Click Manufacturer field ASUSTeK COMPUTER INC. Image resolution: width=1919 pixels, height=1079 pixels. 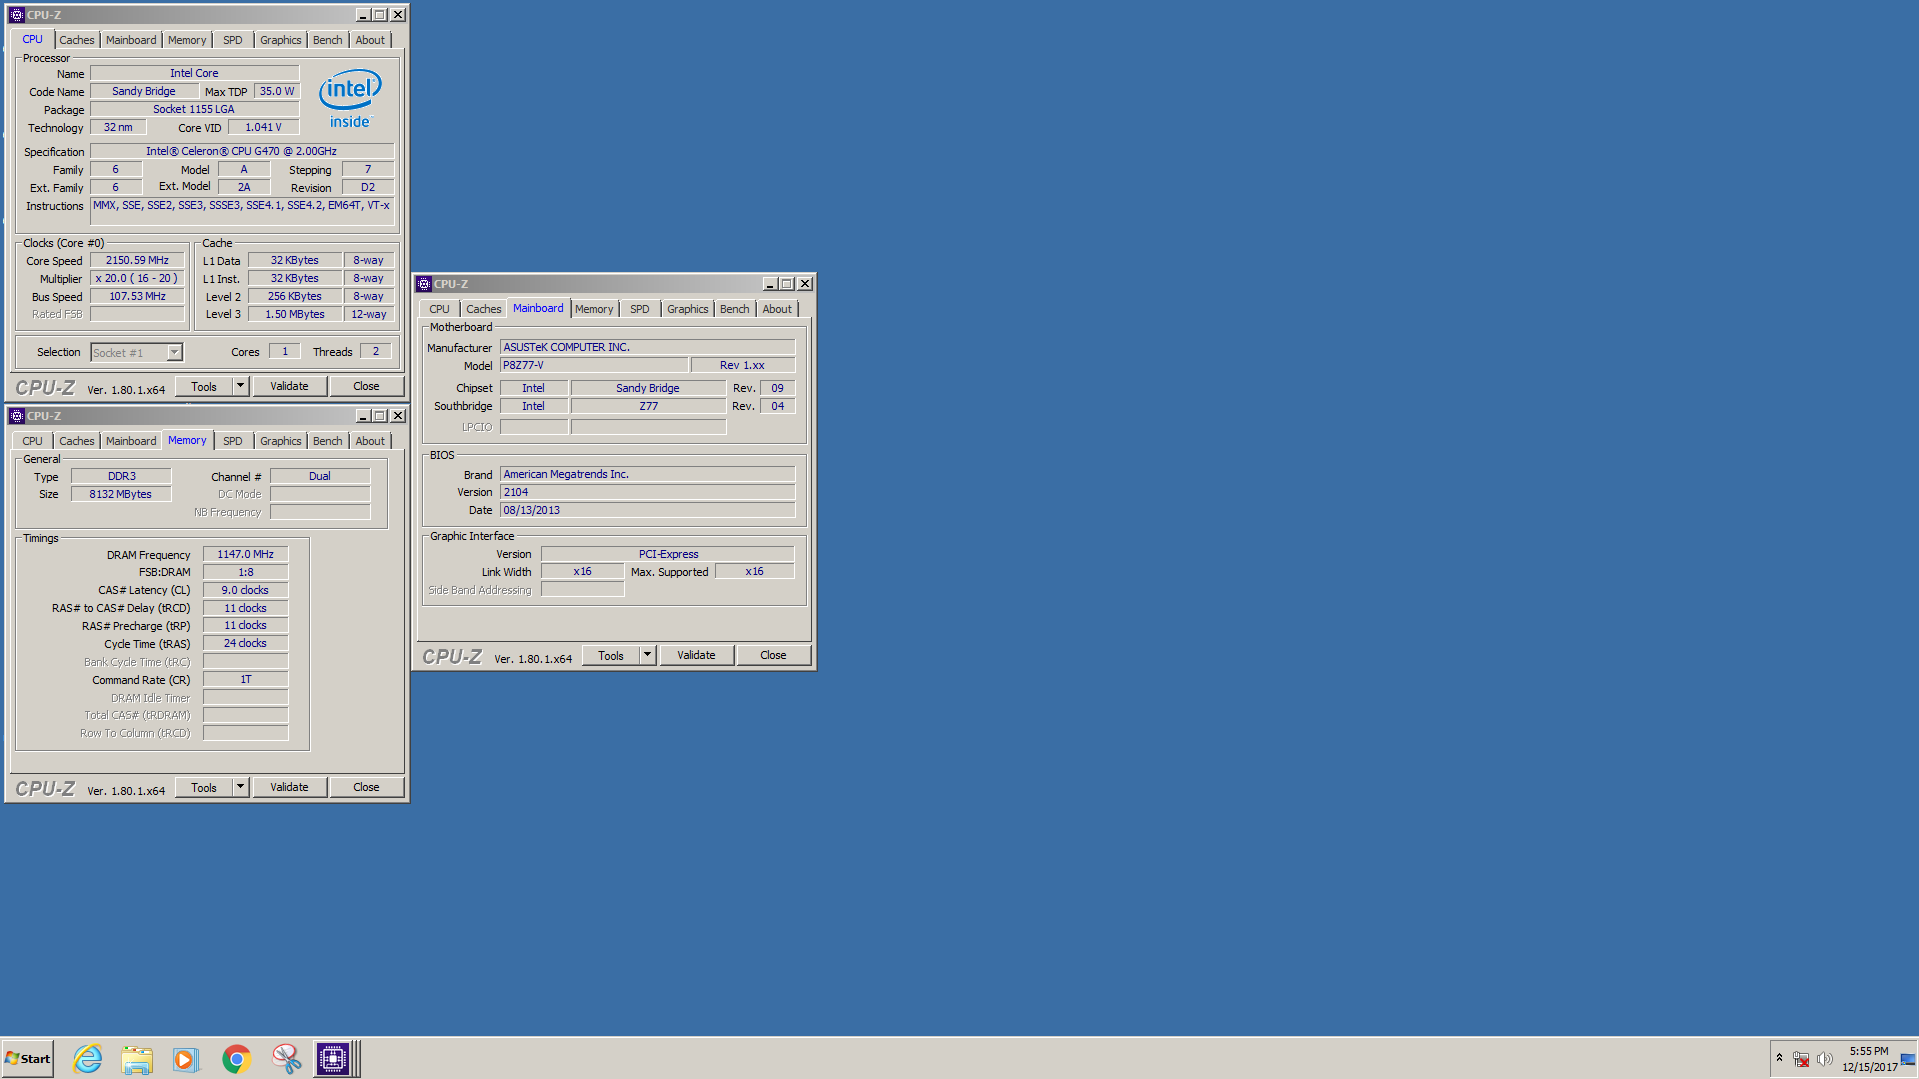click(648, 347)
